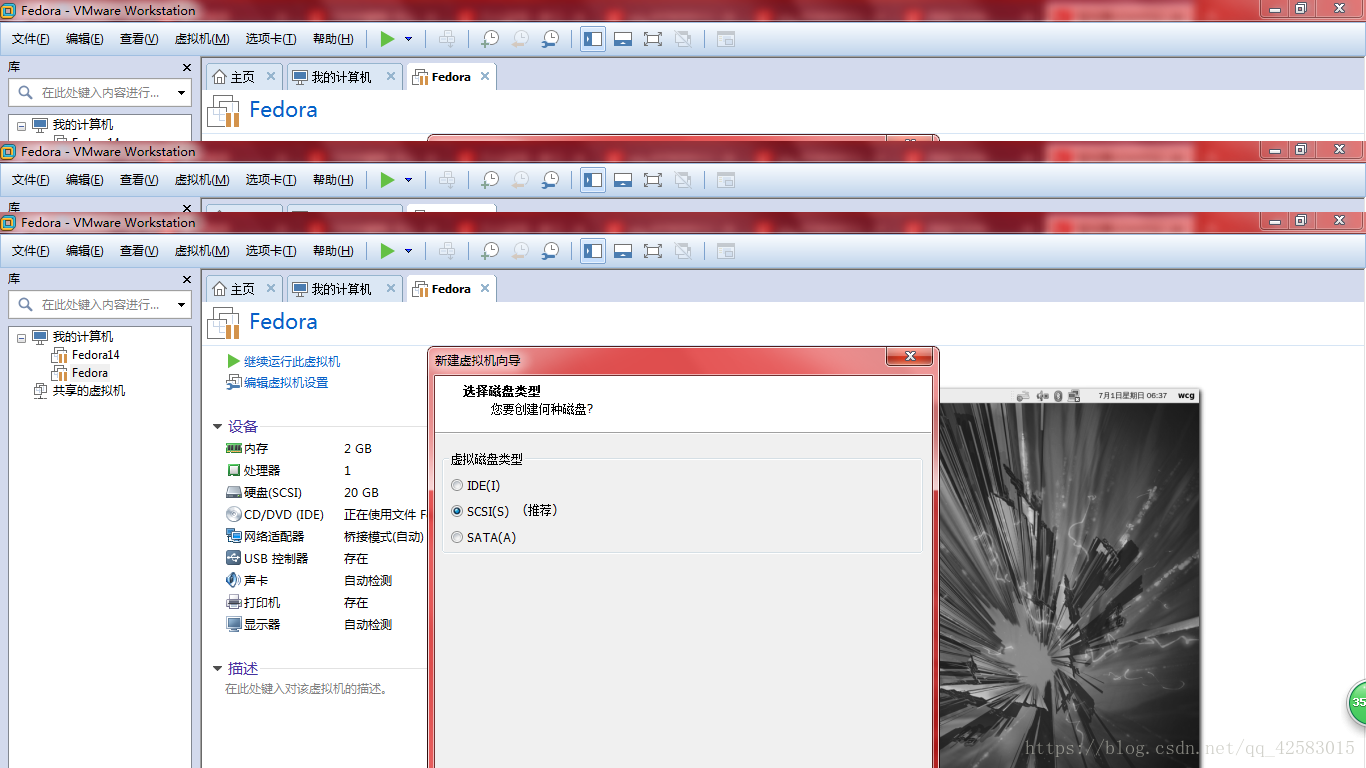Open search dropdown in bottom window library
The height and width of the screenshot is (768, 1366).
pyautogui.click(x=181, y=305)
